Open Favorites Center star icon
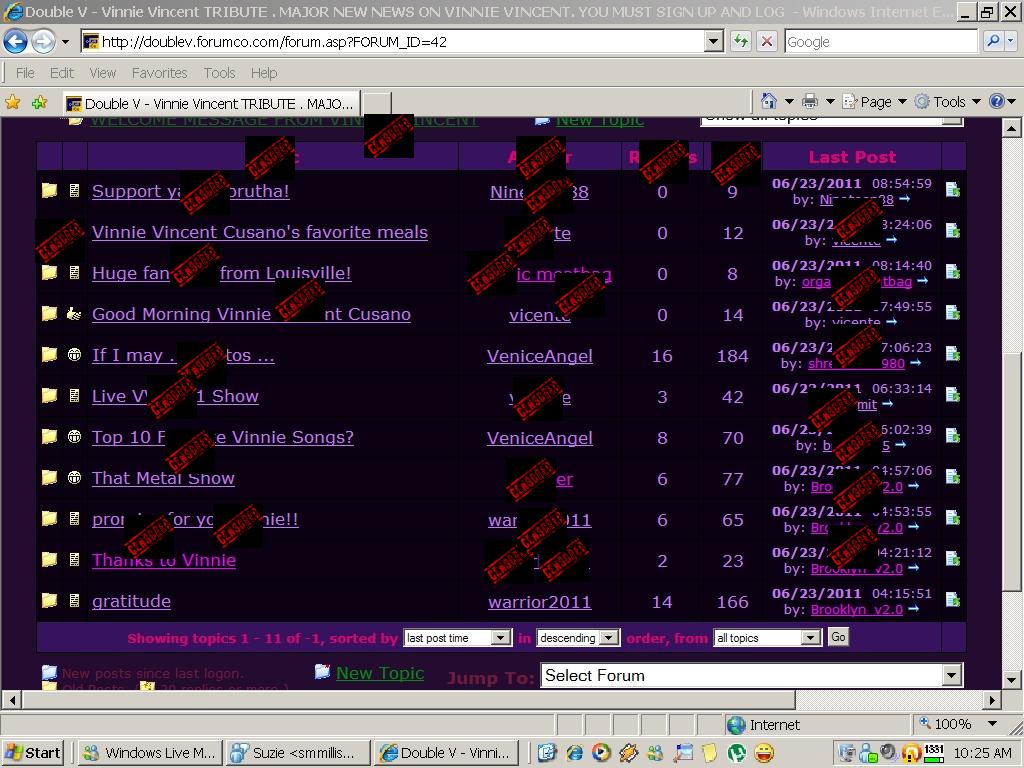The width and height of the screenshot is (1024, 768). (x=12, y=103)
